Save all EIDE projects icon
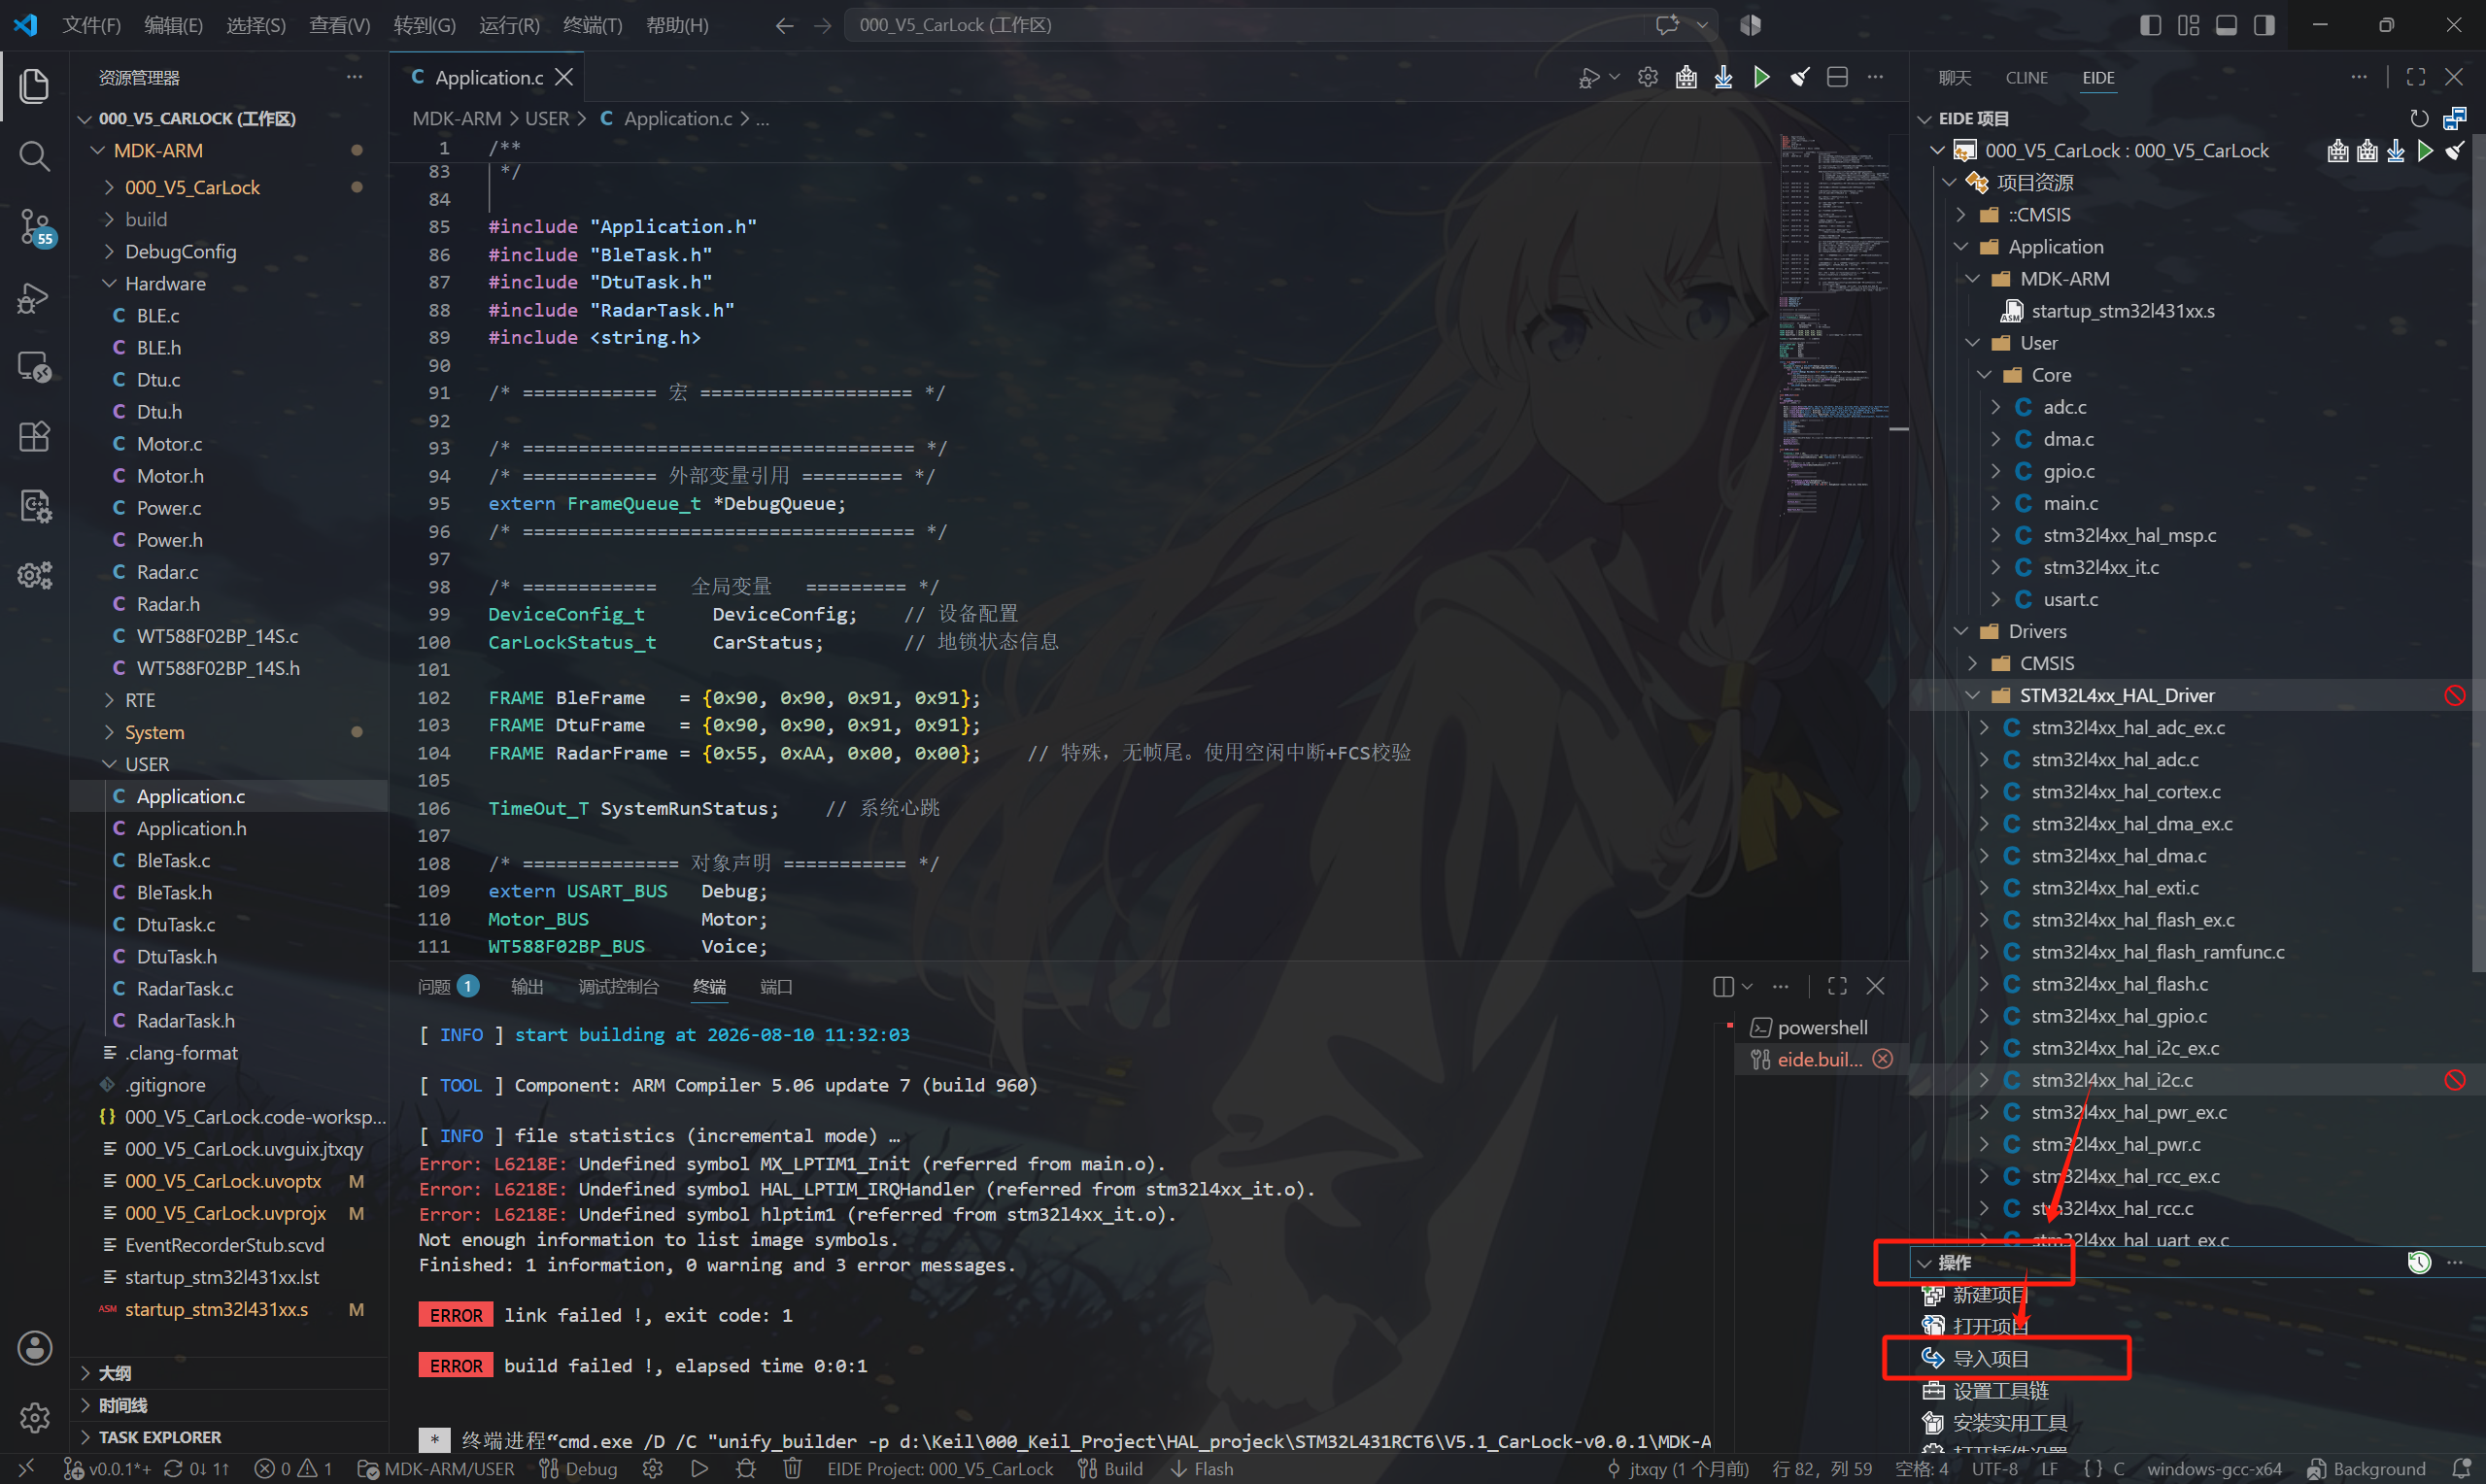The image size is (2486, 1484). (x=2455, y=118)
